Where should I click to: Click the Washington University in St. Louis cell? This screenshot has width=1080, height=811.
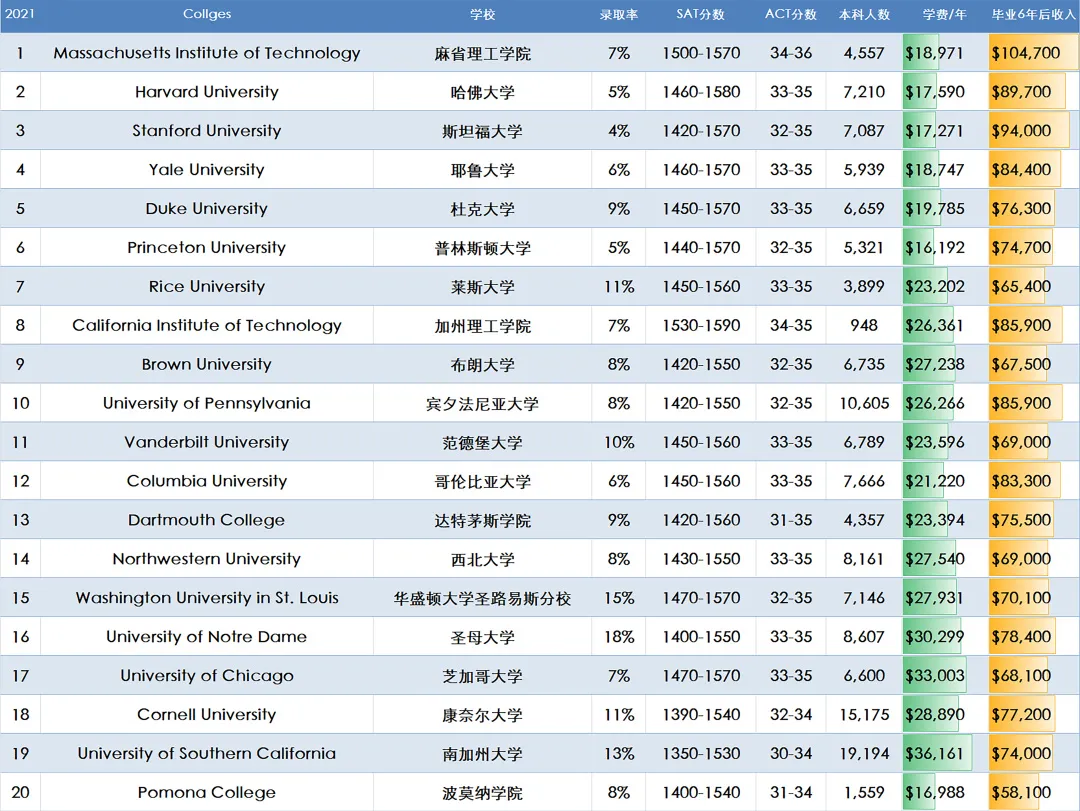click(x=207, y=598)
